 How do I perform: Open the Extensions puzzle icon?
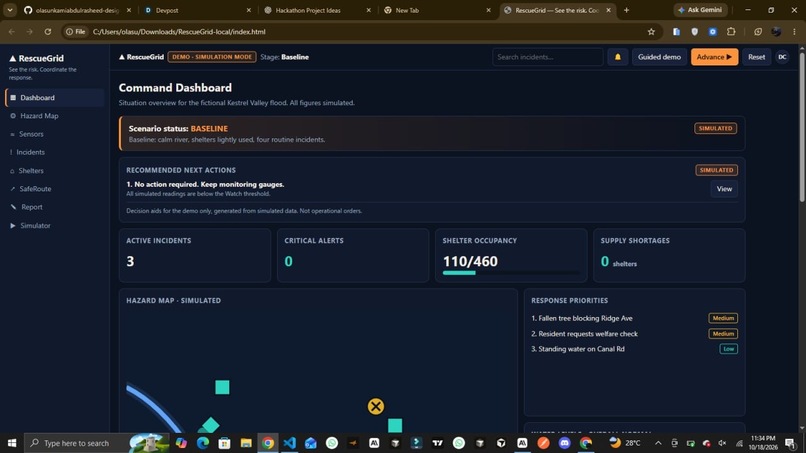pyautogui.click(x=731, y=32)
